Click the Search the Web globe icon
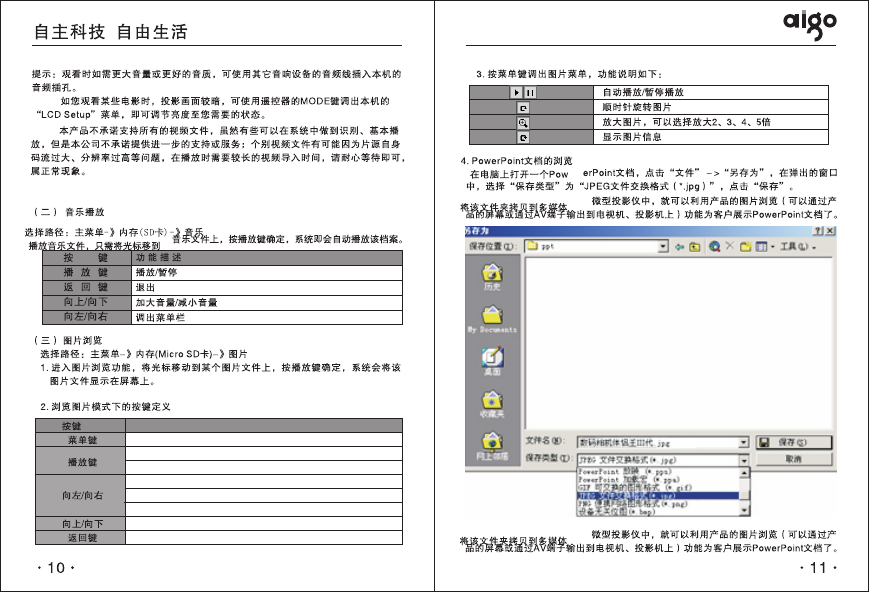The image size is (869, 592). (714, 247)
